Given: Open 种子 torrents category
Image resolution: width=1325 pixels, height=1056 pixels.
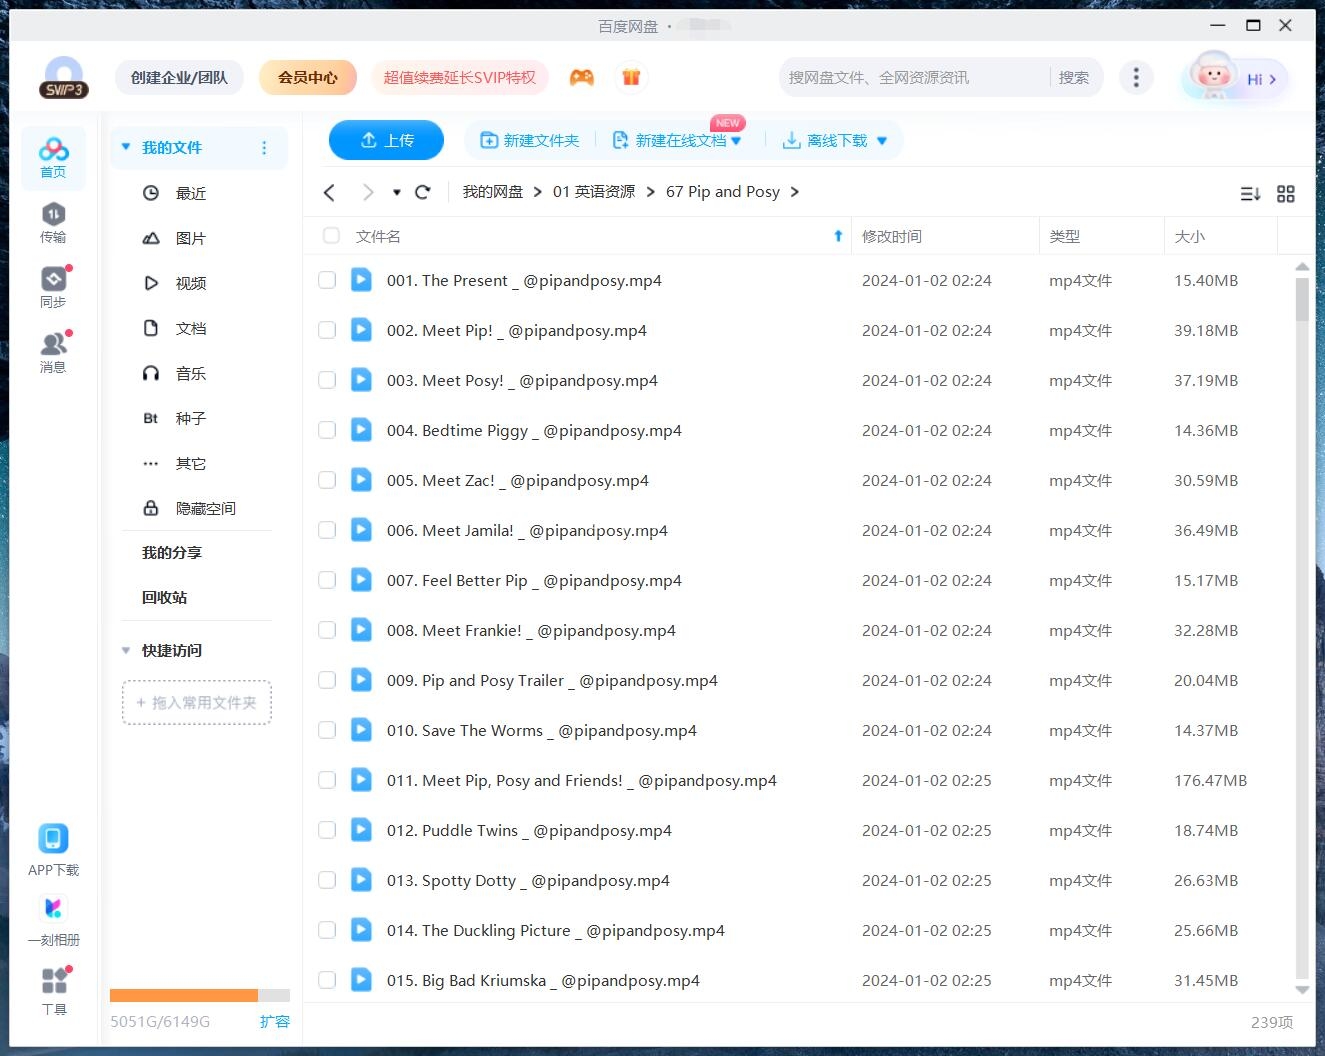Looking at the screenshot, I should 190,418.
